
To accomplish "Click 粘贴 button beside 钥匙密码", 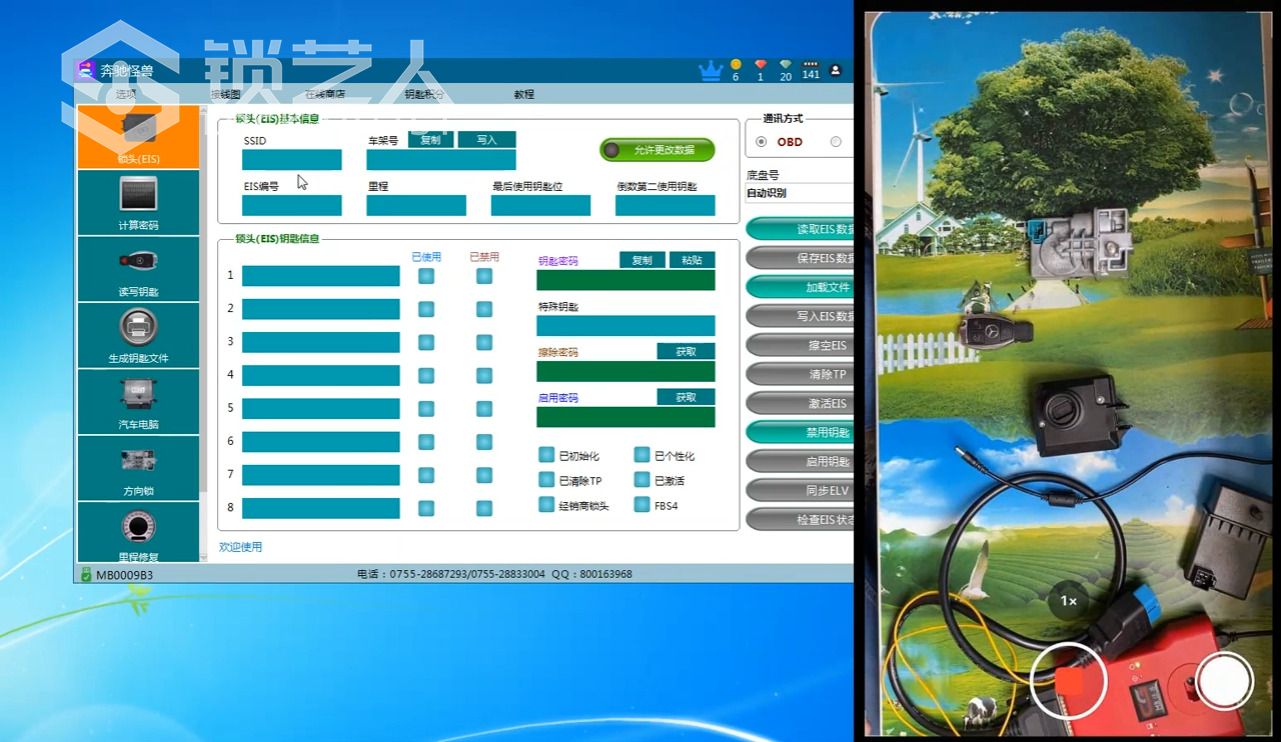I will pos(692,260).
